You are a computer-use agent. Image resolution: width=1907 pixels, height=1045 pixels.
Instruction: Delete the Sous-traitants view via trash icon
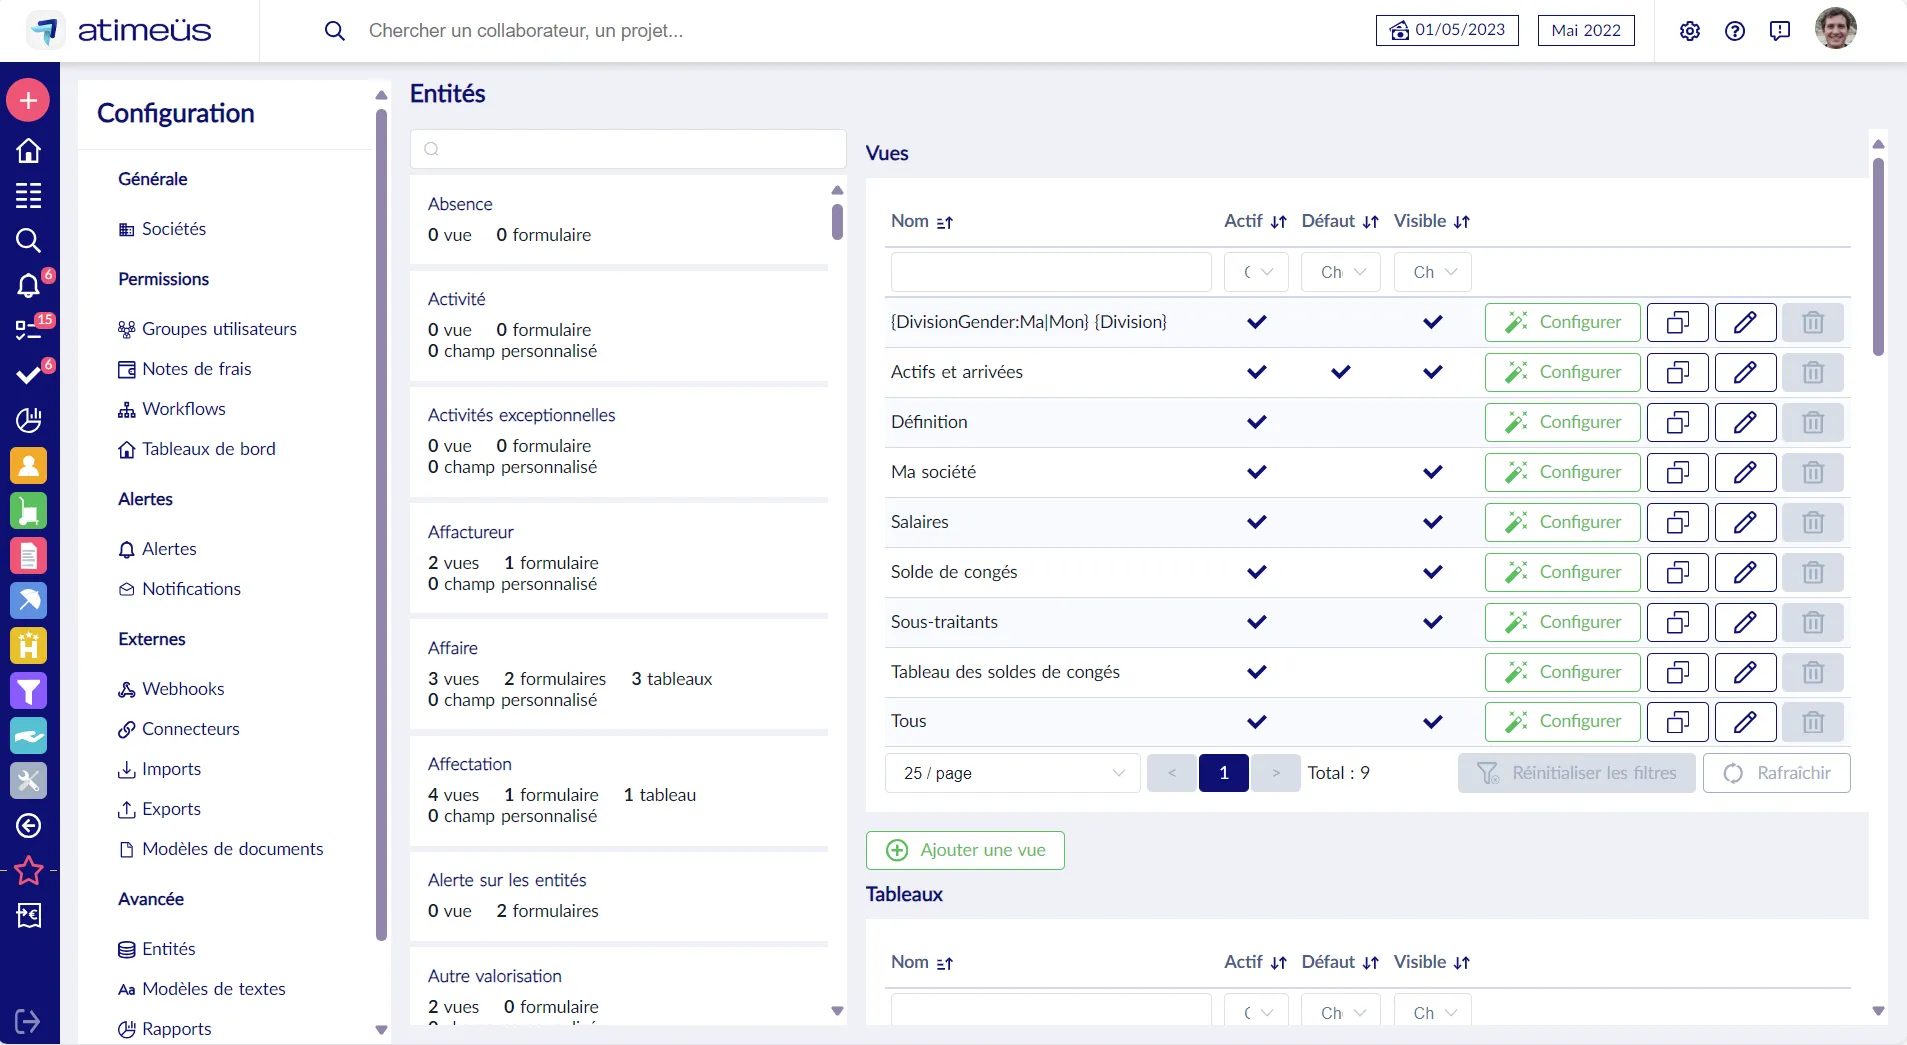(x=1813, y=622)
